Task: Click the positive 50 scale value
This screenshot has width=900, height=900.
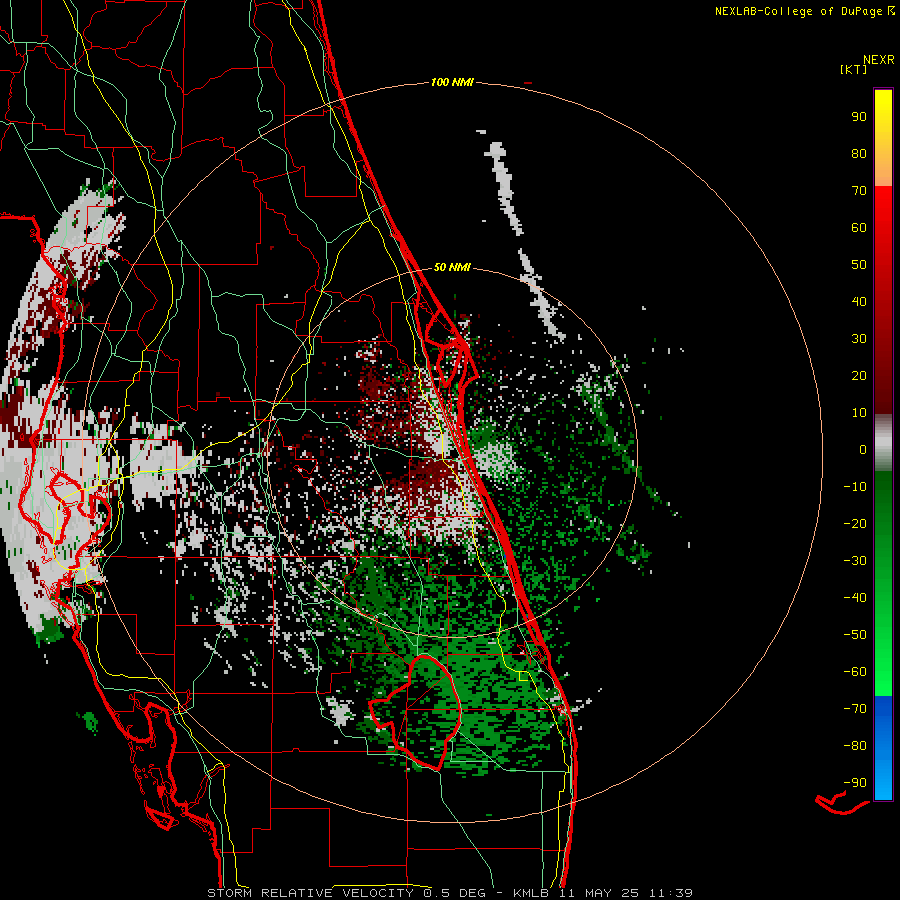Action: pos(859,265)
